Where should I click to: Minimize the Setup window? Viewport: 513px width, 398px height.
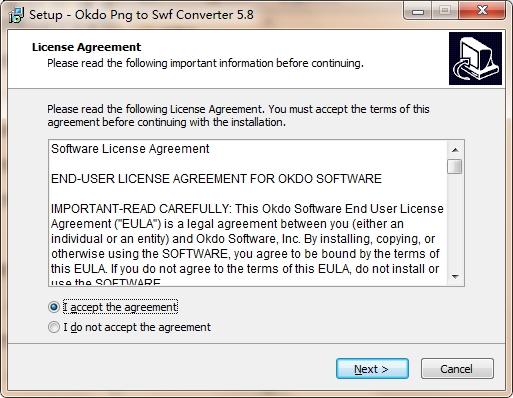coord(417,11)
